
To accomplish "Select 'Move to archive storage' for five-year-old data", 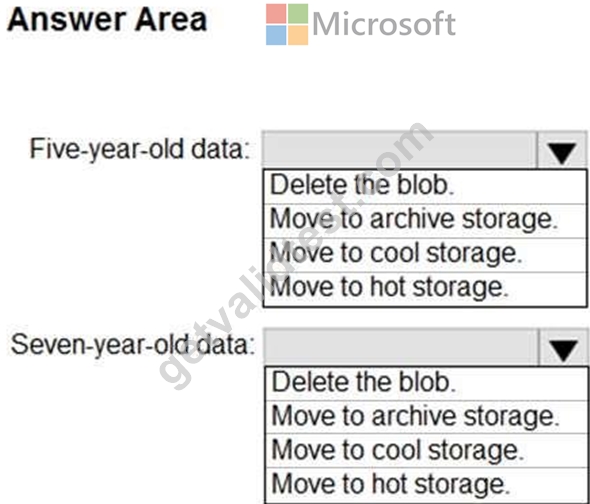I will pos(425,221).
